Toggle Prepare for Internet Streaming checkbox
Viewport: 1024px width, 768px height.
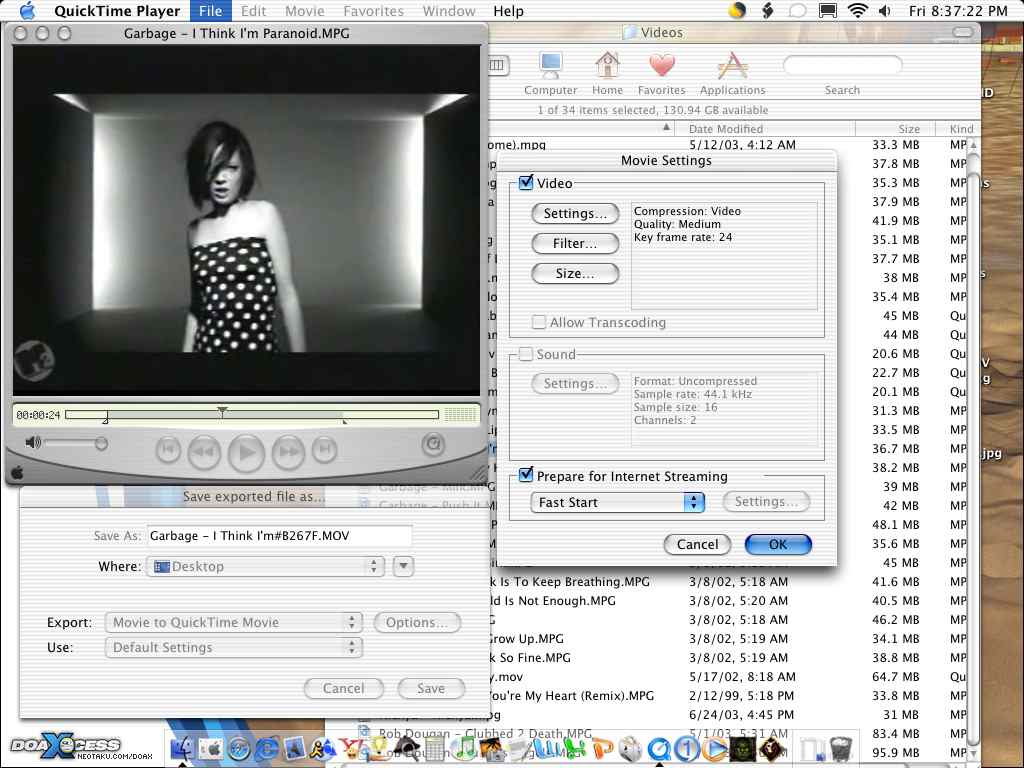[526, 476]
